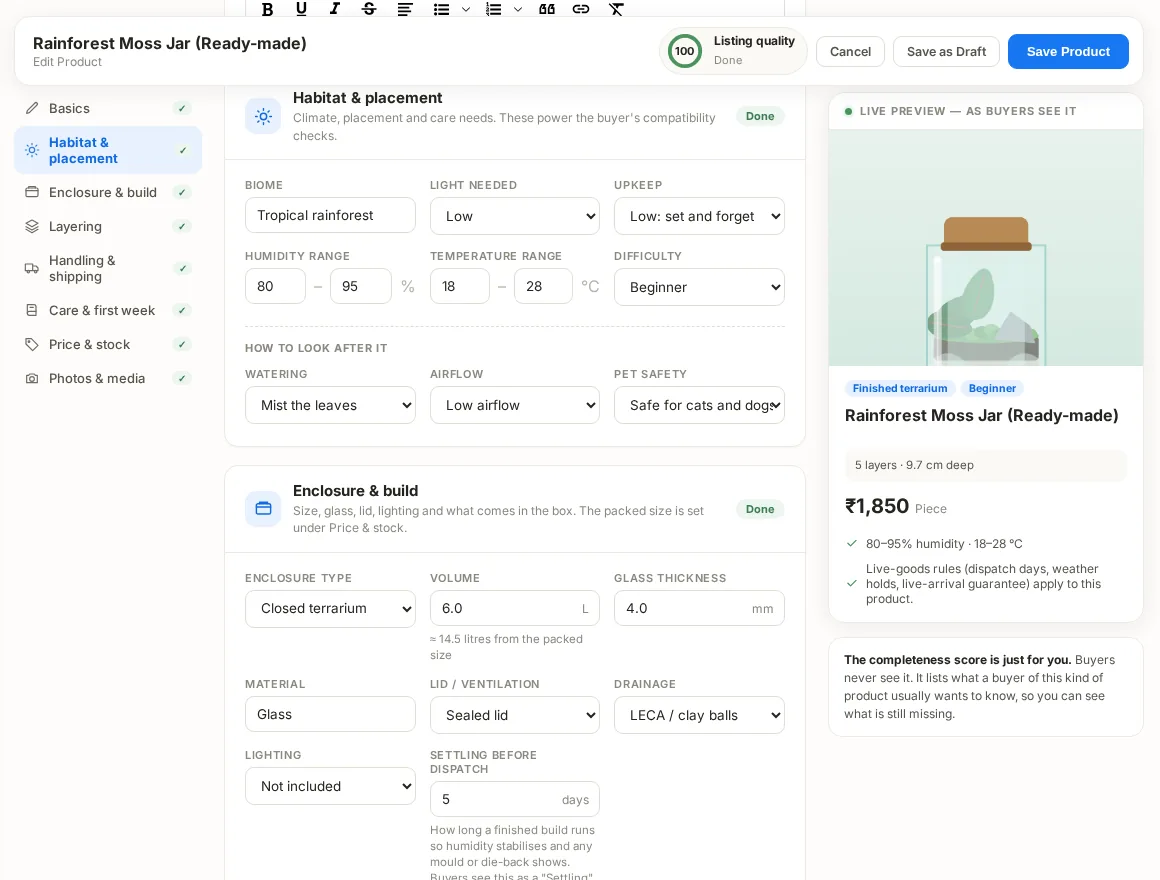
Task: Expand the bulleted list style chevron
Action: point(465,9)
